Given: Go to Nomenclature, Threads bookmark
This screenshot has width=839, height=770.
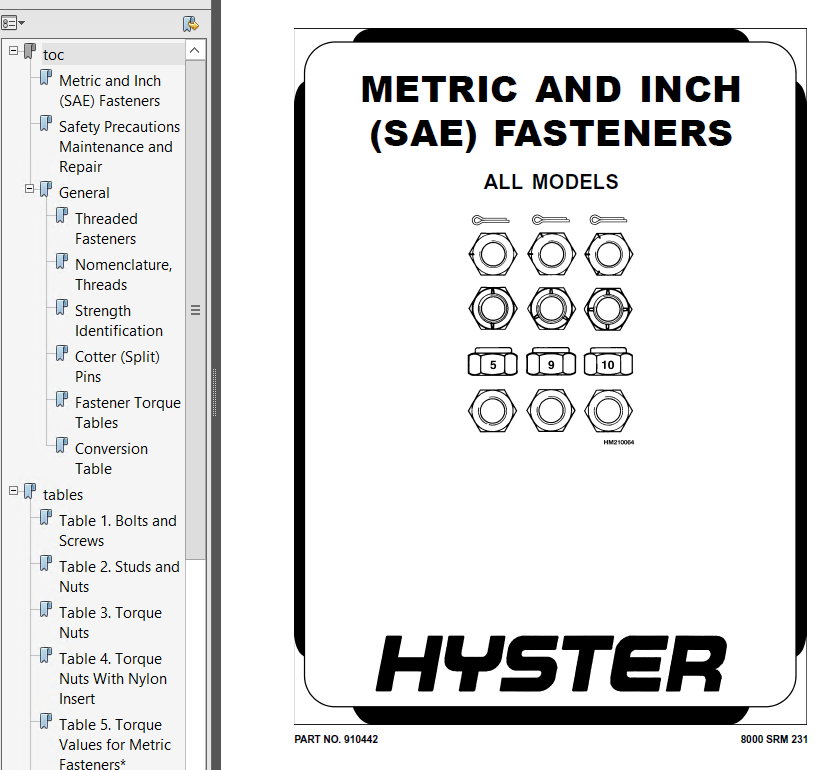Looking at the screenshot, I should click(x=124, y=275).
